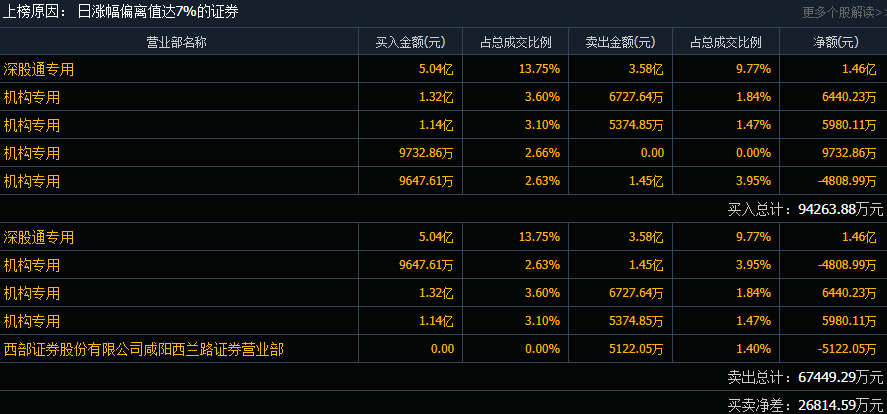
Task: Sort by 买入金额(元) column header
Action: coord(411,42)
